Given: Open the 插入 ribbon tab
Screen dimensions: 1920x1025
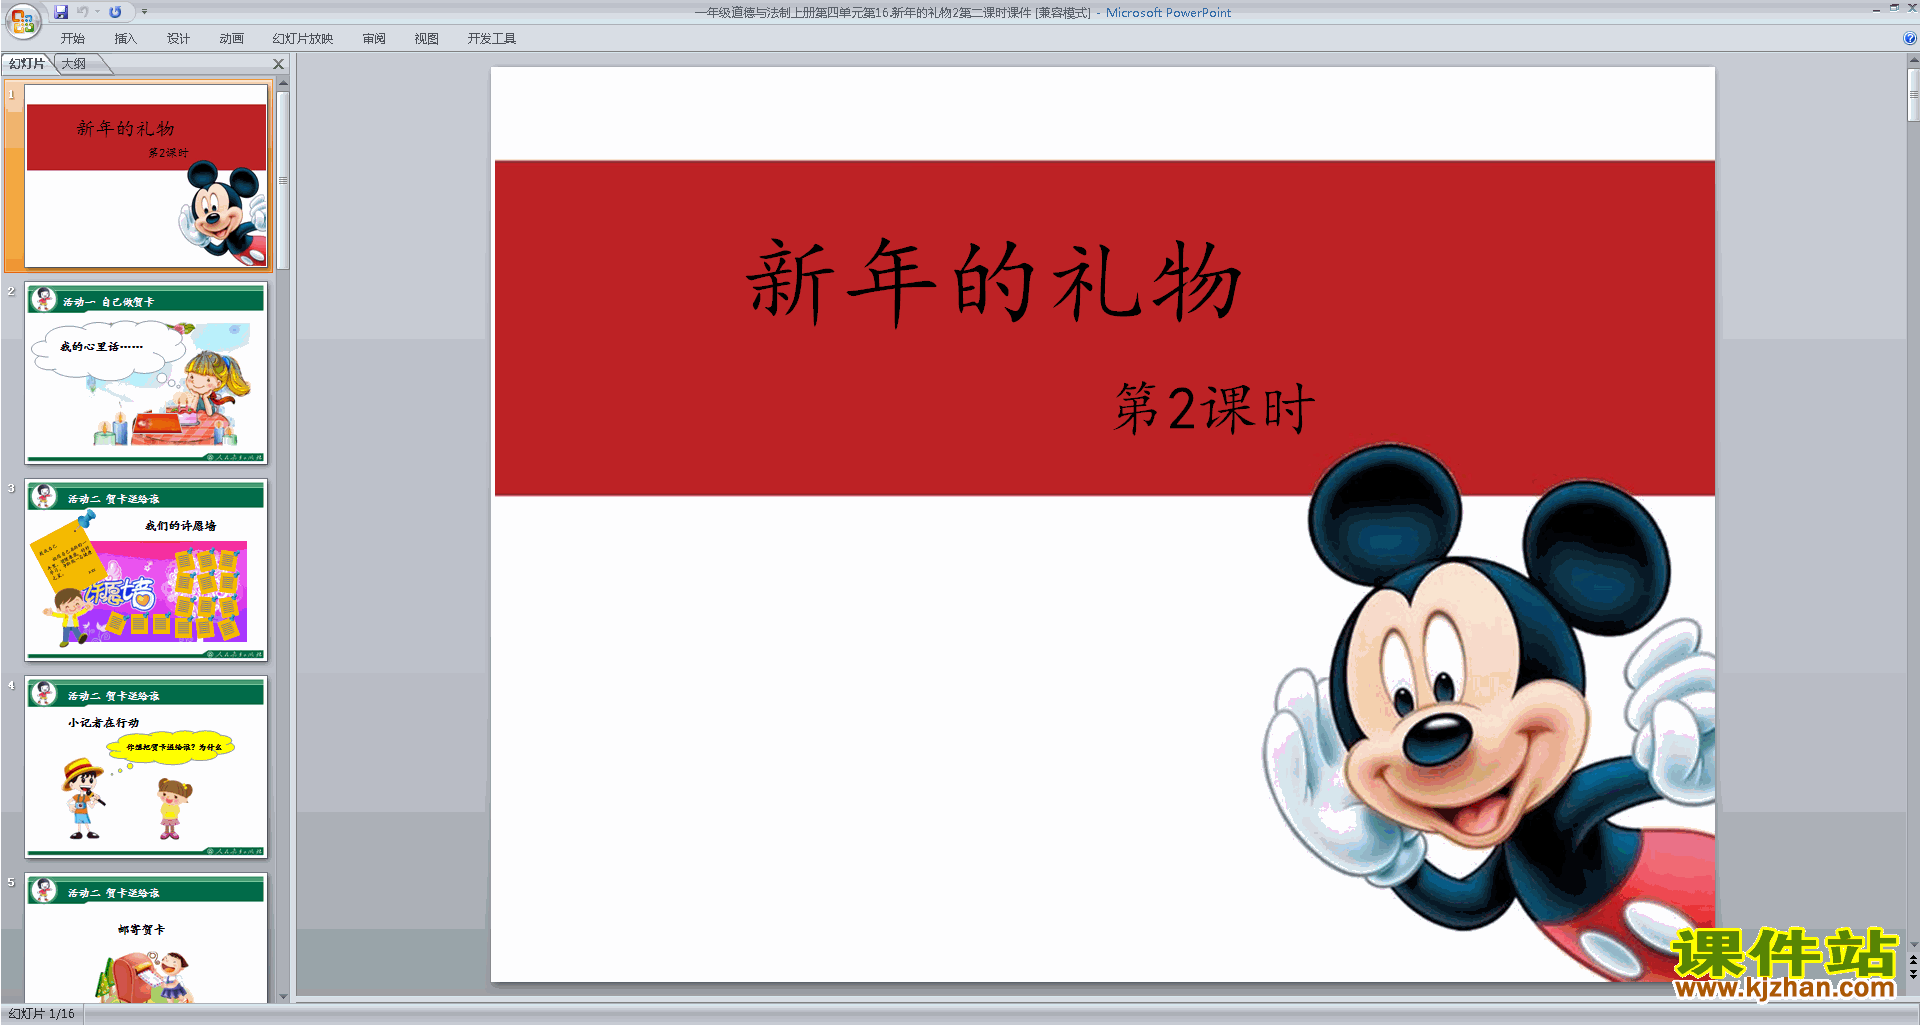Looking at the screenshot, I should (125, 38).
